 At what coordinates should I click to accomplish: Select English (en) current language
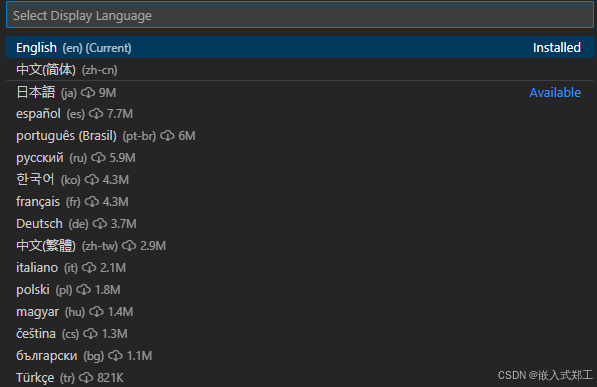coord(300,48)
